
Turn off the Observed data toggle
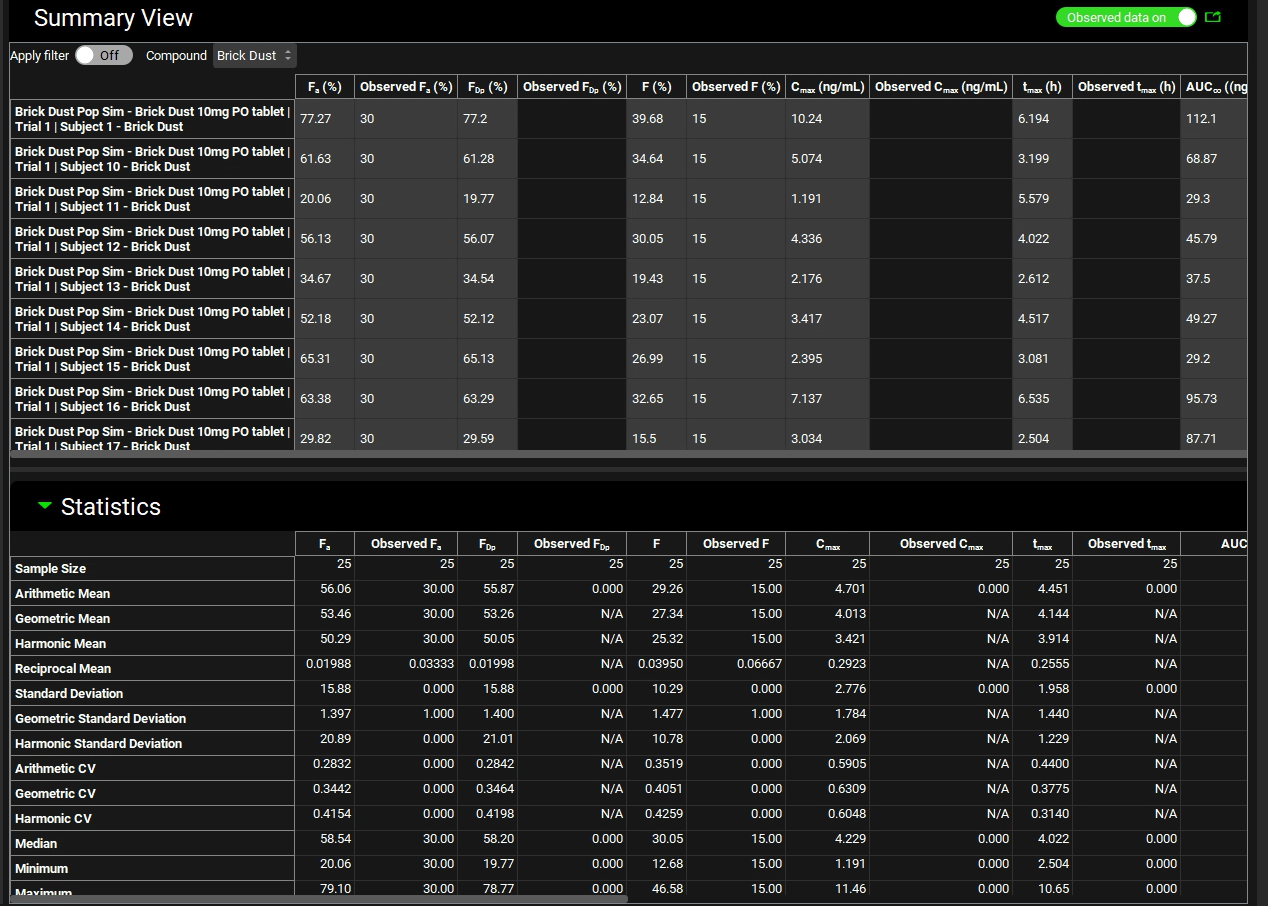(1184, 17)
